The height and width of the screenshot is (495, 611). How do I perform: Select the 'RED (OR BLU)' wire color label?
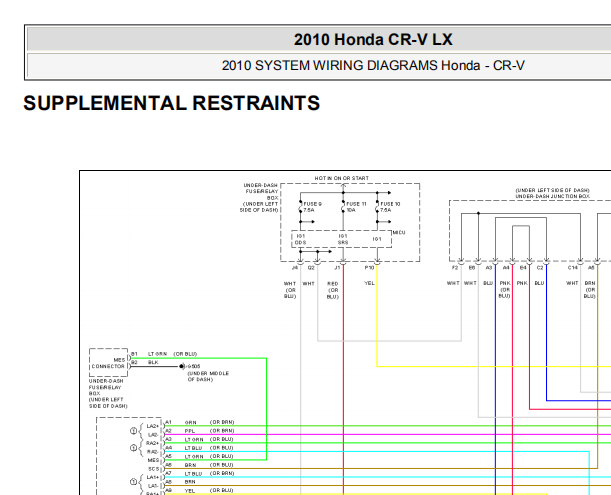[332, 290]
